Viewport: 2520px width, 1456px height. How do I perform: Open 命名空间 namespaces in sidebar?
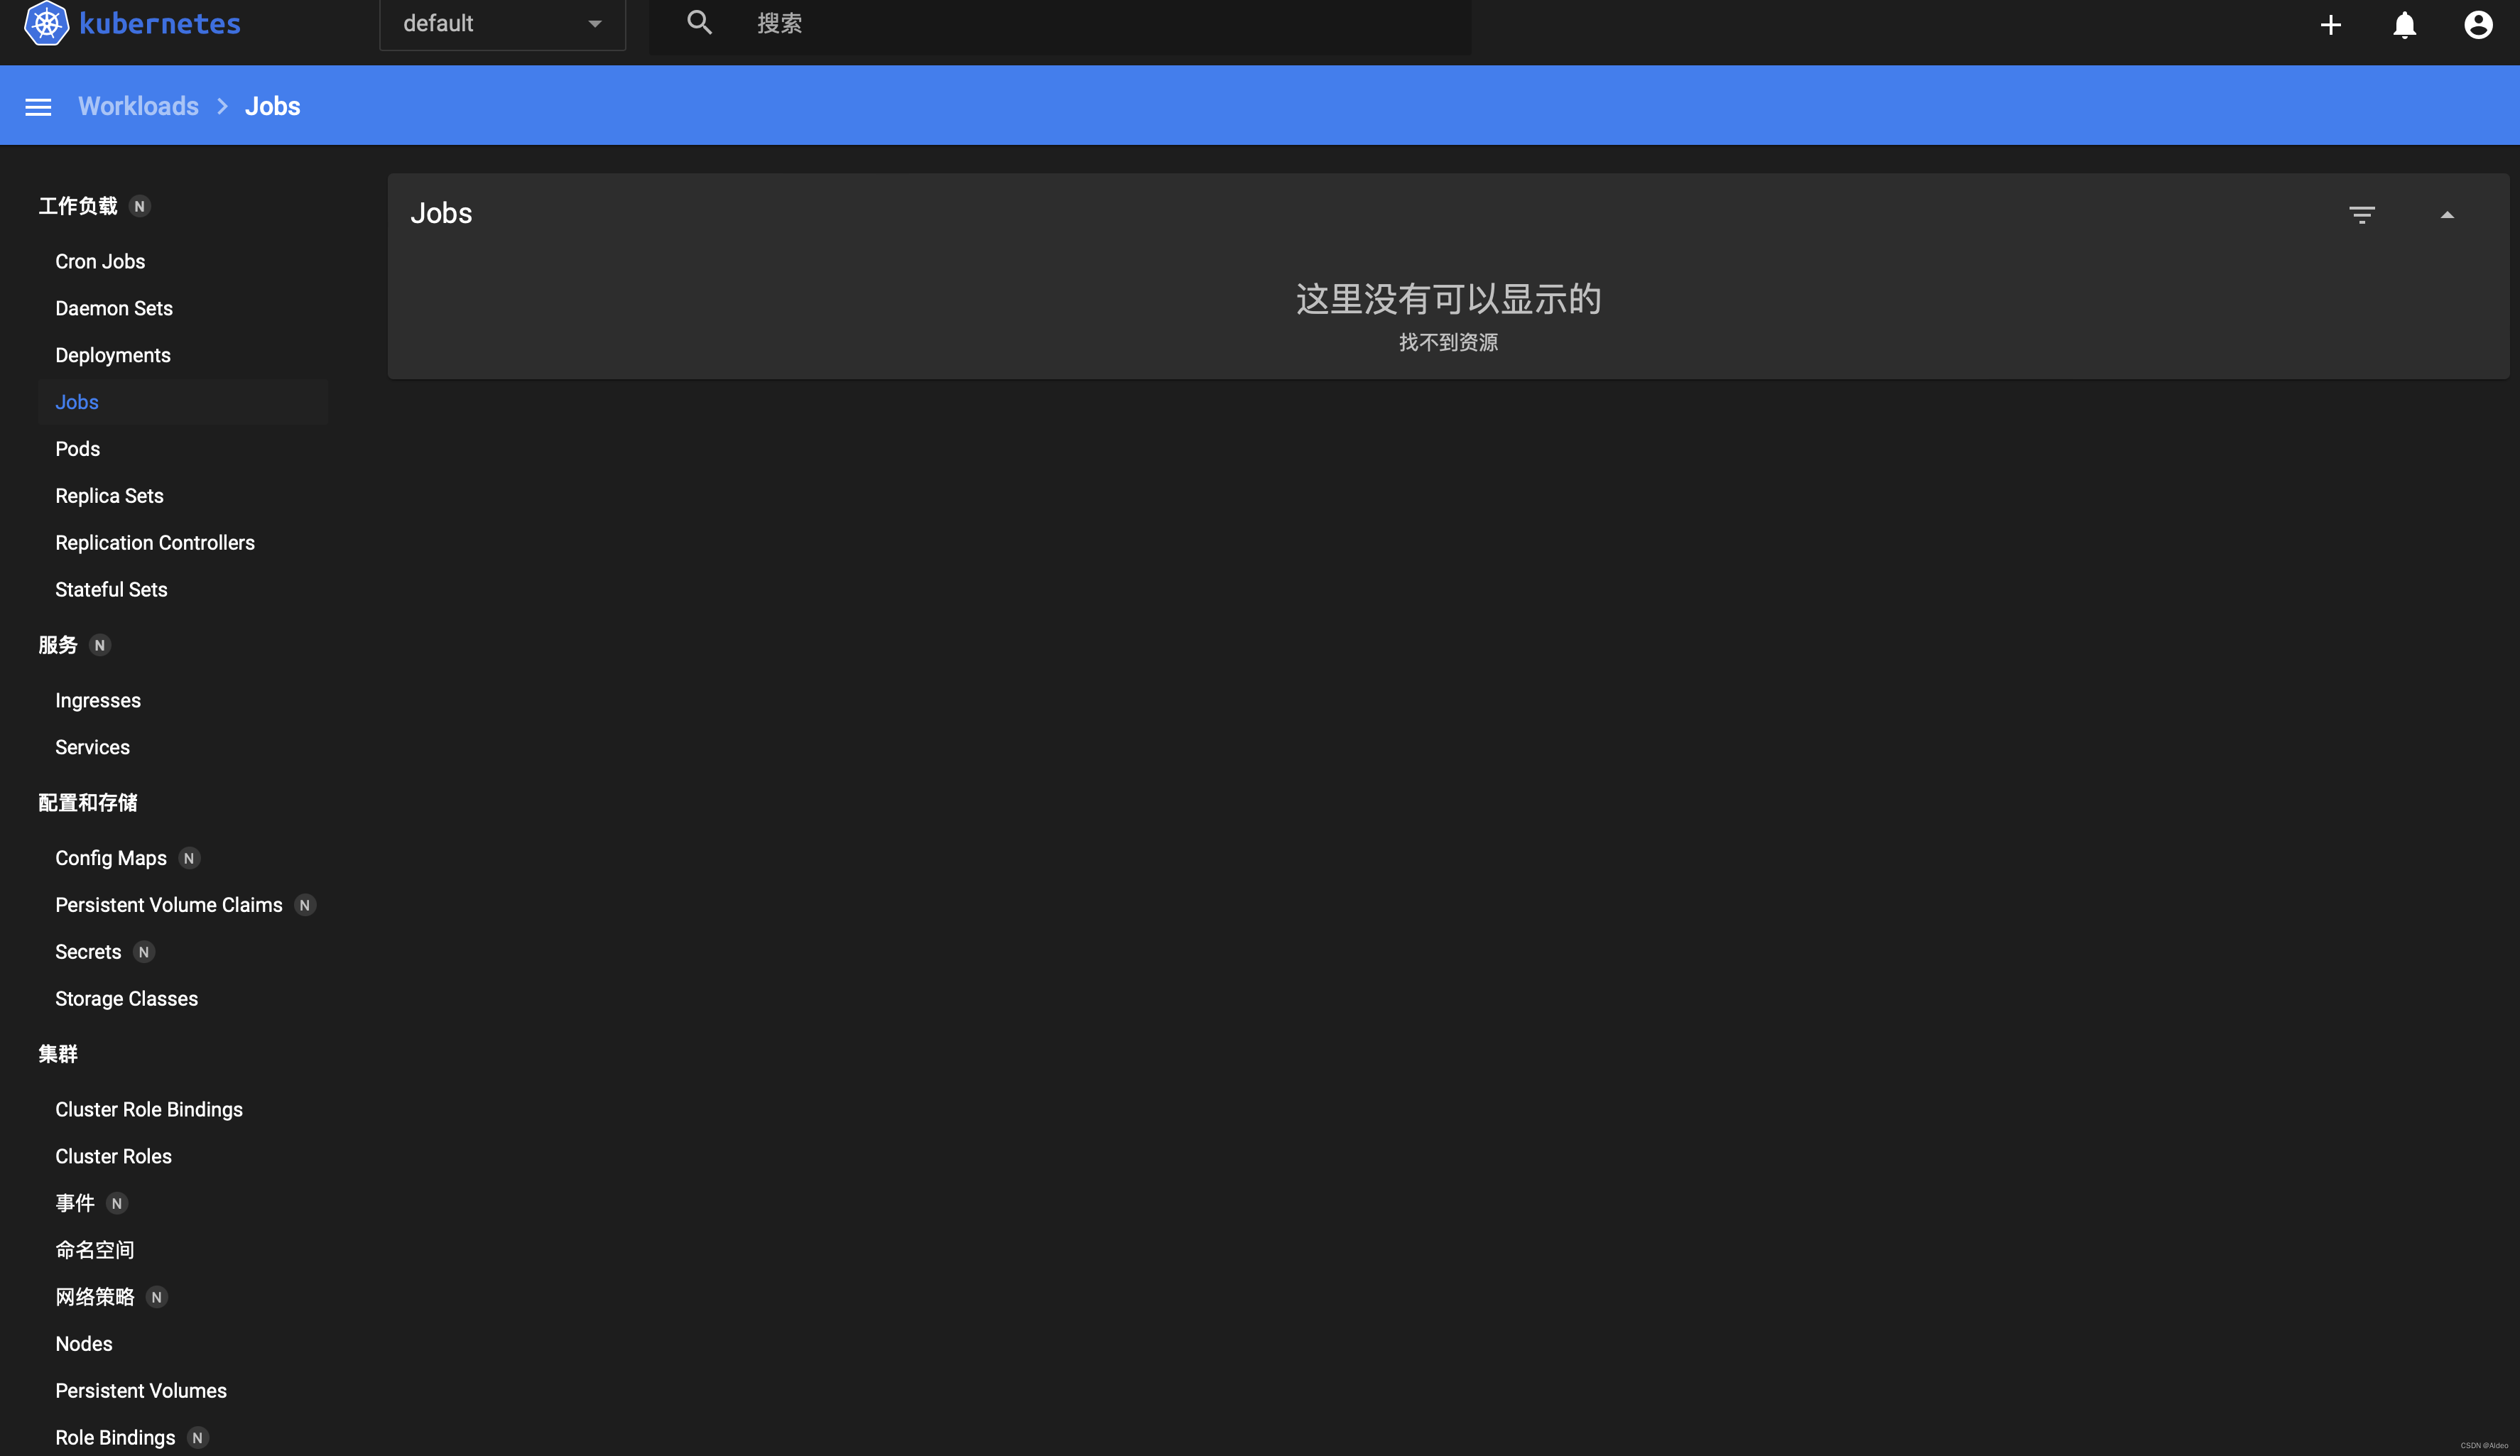[x=95, y=1250]
